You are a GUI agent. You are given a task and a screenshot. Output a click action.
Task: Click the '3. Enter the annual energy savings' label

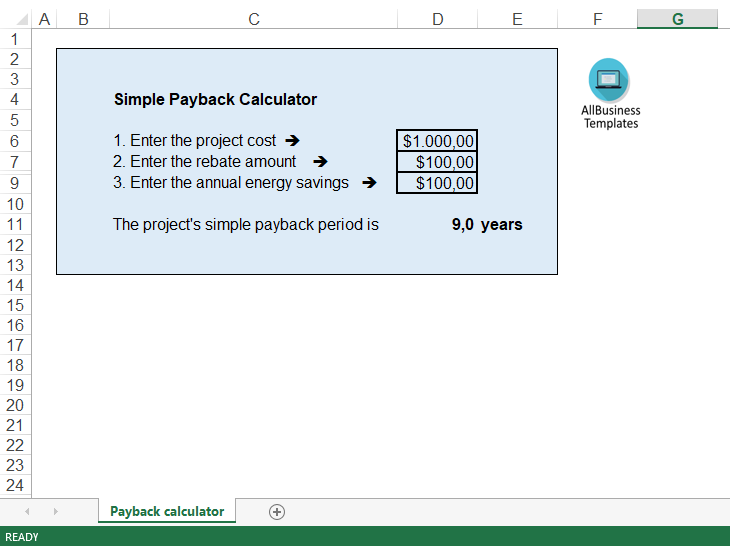pos(231,182)
